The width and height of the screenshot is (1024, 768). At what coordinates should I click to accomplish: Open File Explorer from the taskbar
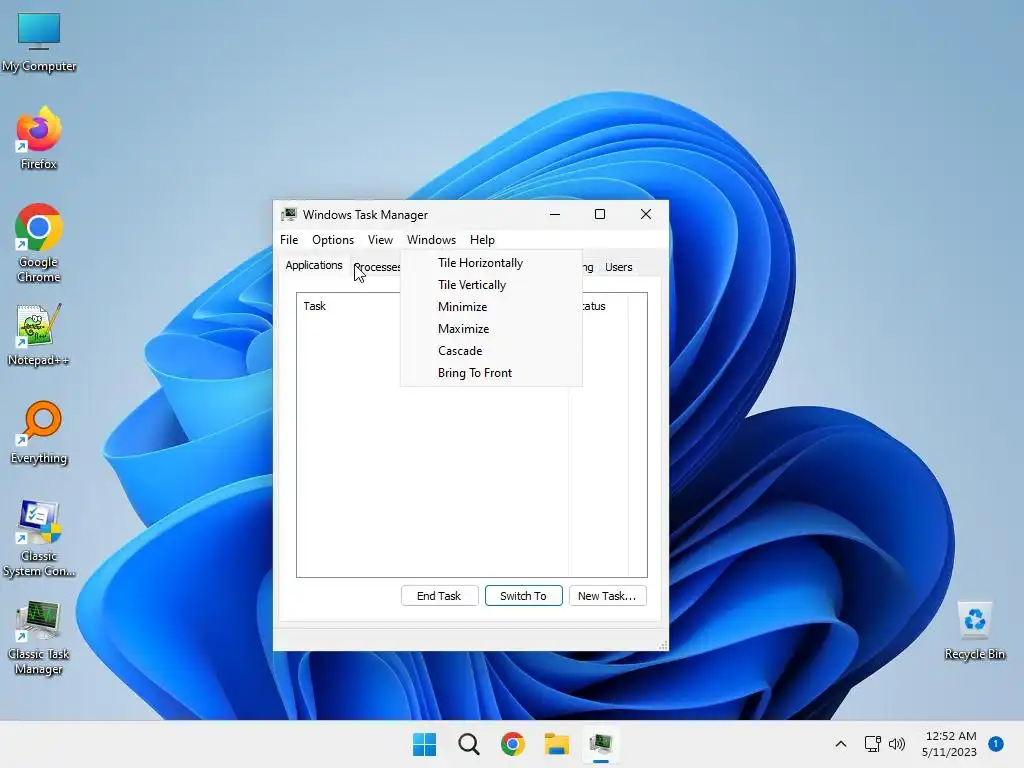(x=557, y=744)
